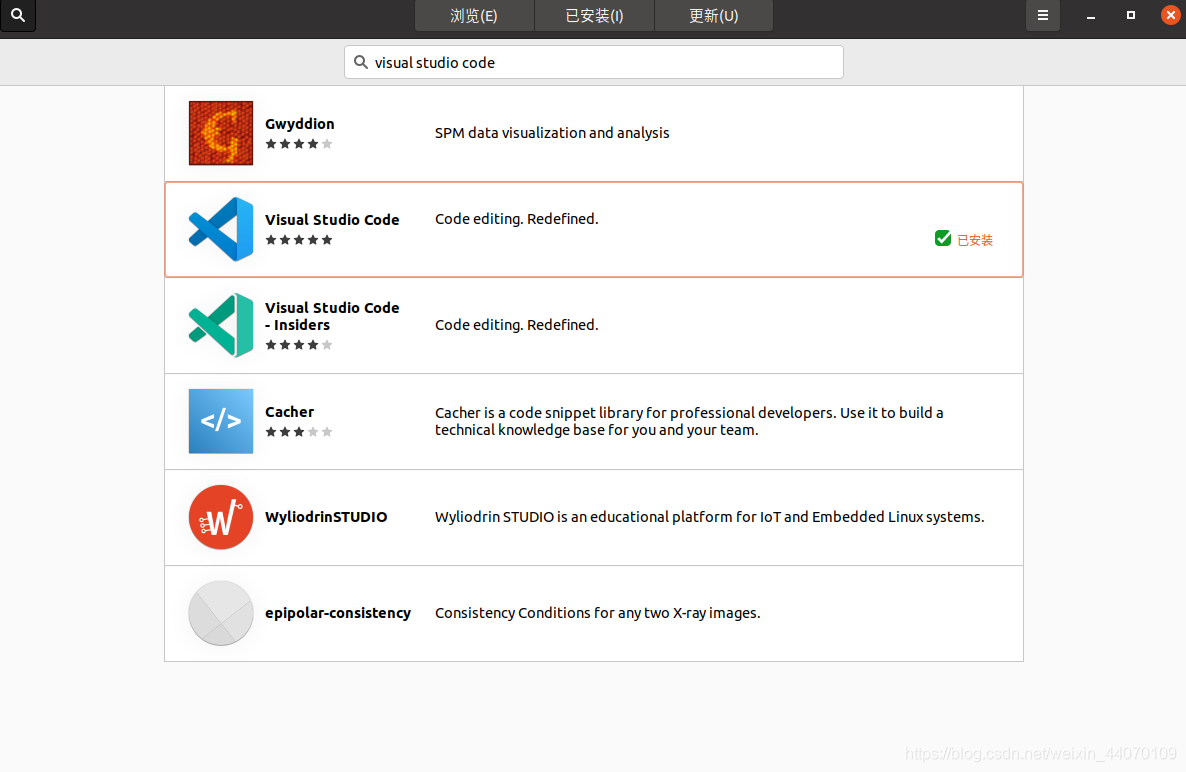Click the Visual Studio Code five-star rating
Viewport: 1186px width, 772px height.
coord(299,240)
